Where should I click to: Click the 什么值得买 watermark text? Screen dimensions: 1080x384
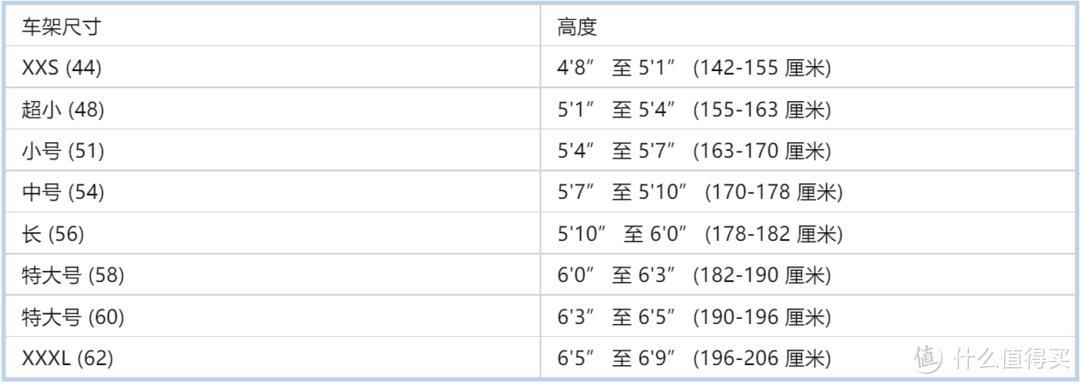click(x=1011, y=358)
